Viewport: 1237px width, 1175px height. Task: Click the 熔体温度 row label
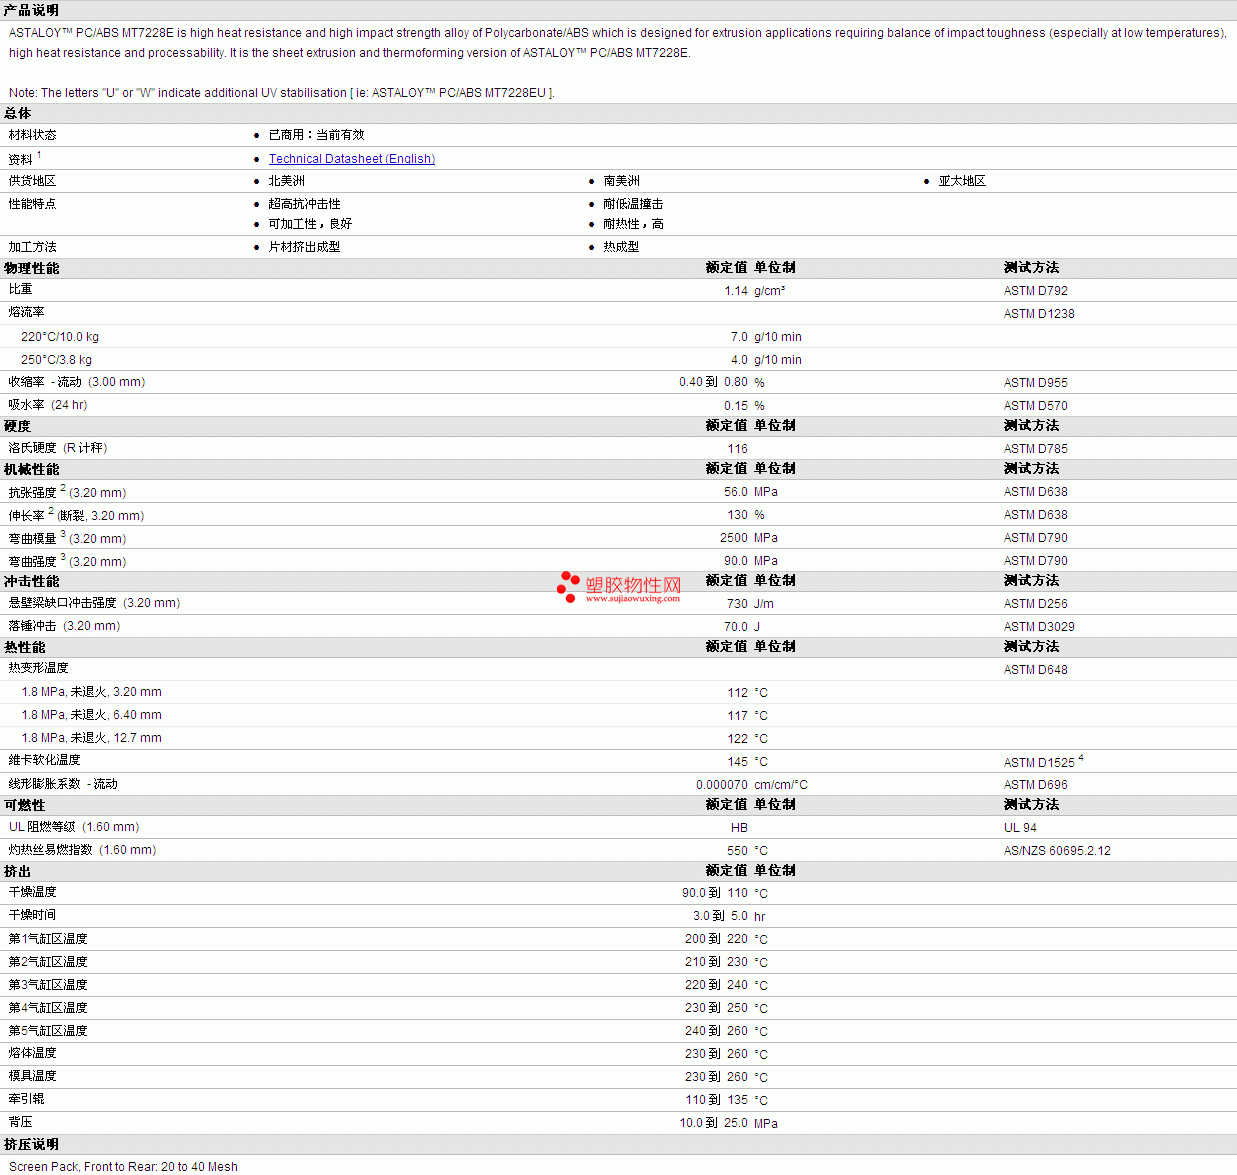point(33,1053)
